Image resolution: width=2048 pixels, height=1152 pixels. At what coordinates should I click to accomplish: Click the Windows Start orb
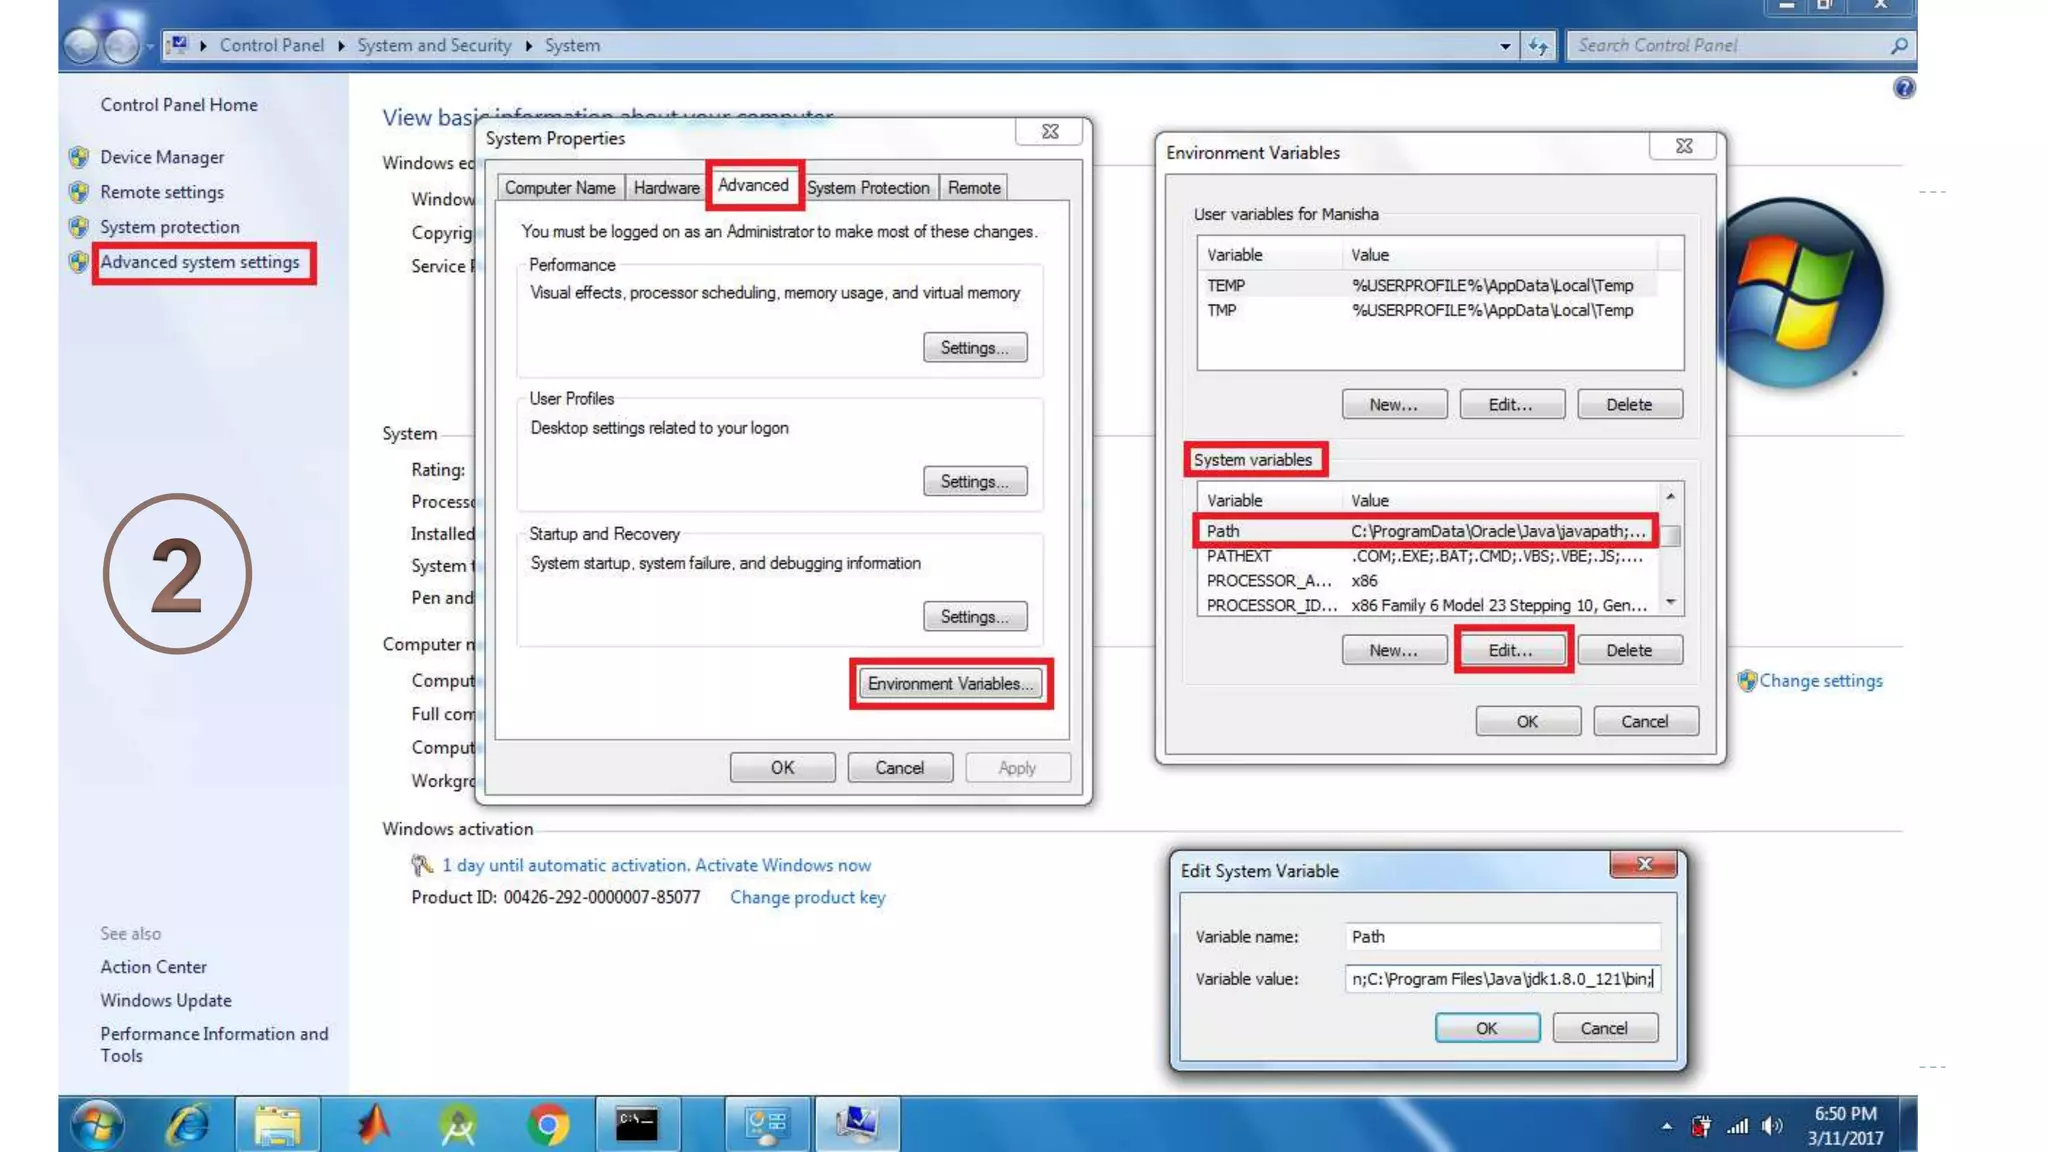click(x=97, y=1124)
